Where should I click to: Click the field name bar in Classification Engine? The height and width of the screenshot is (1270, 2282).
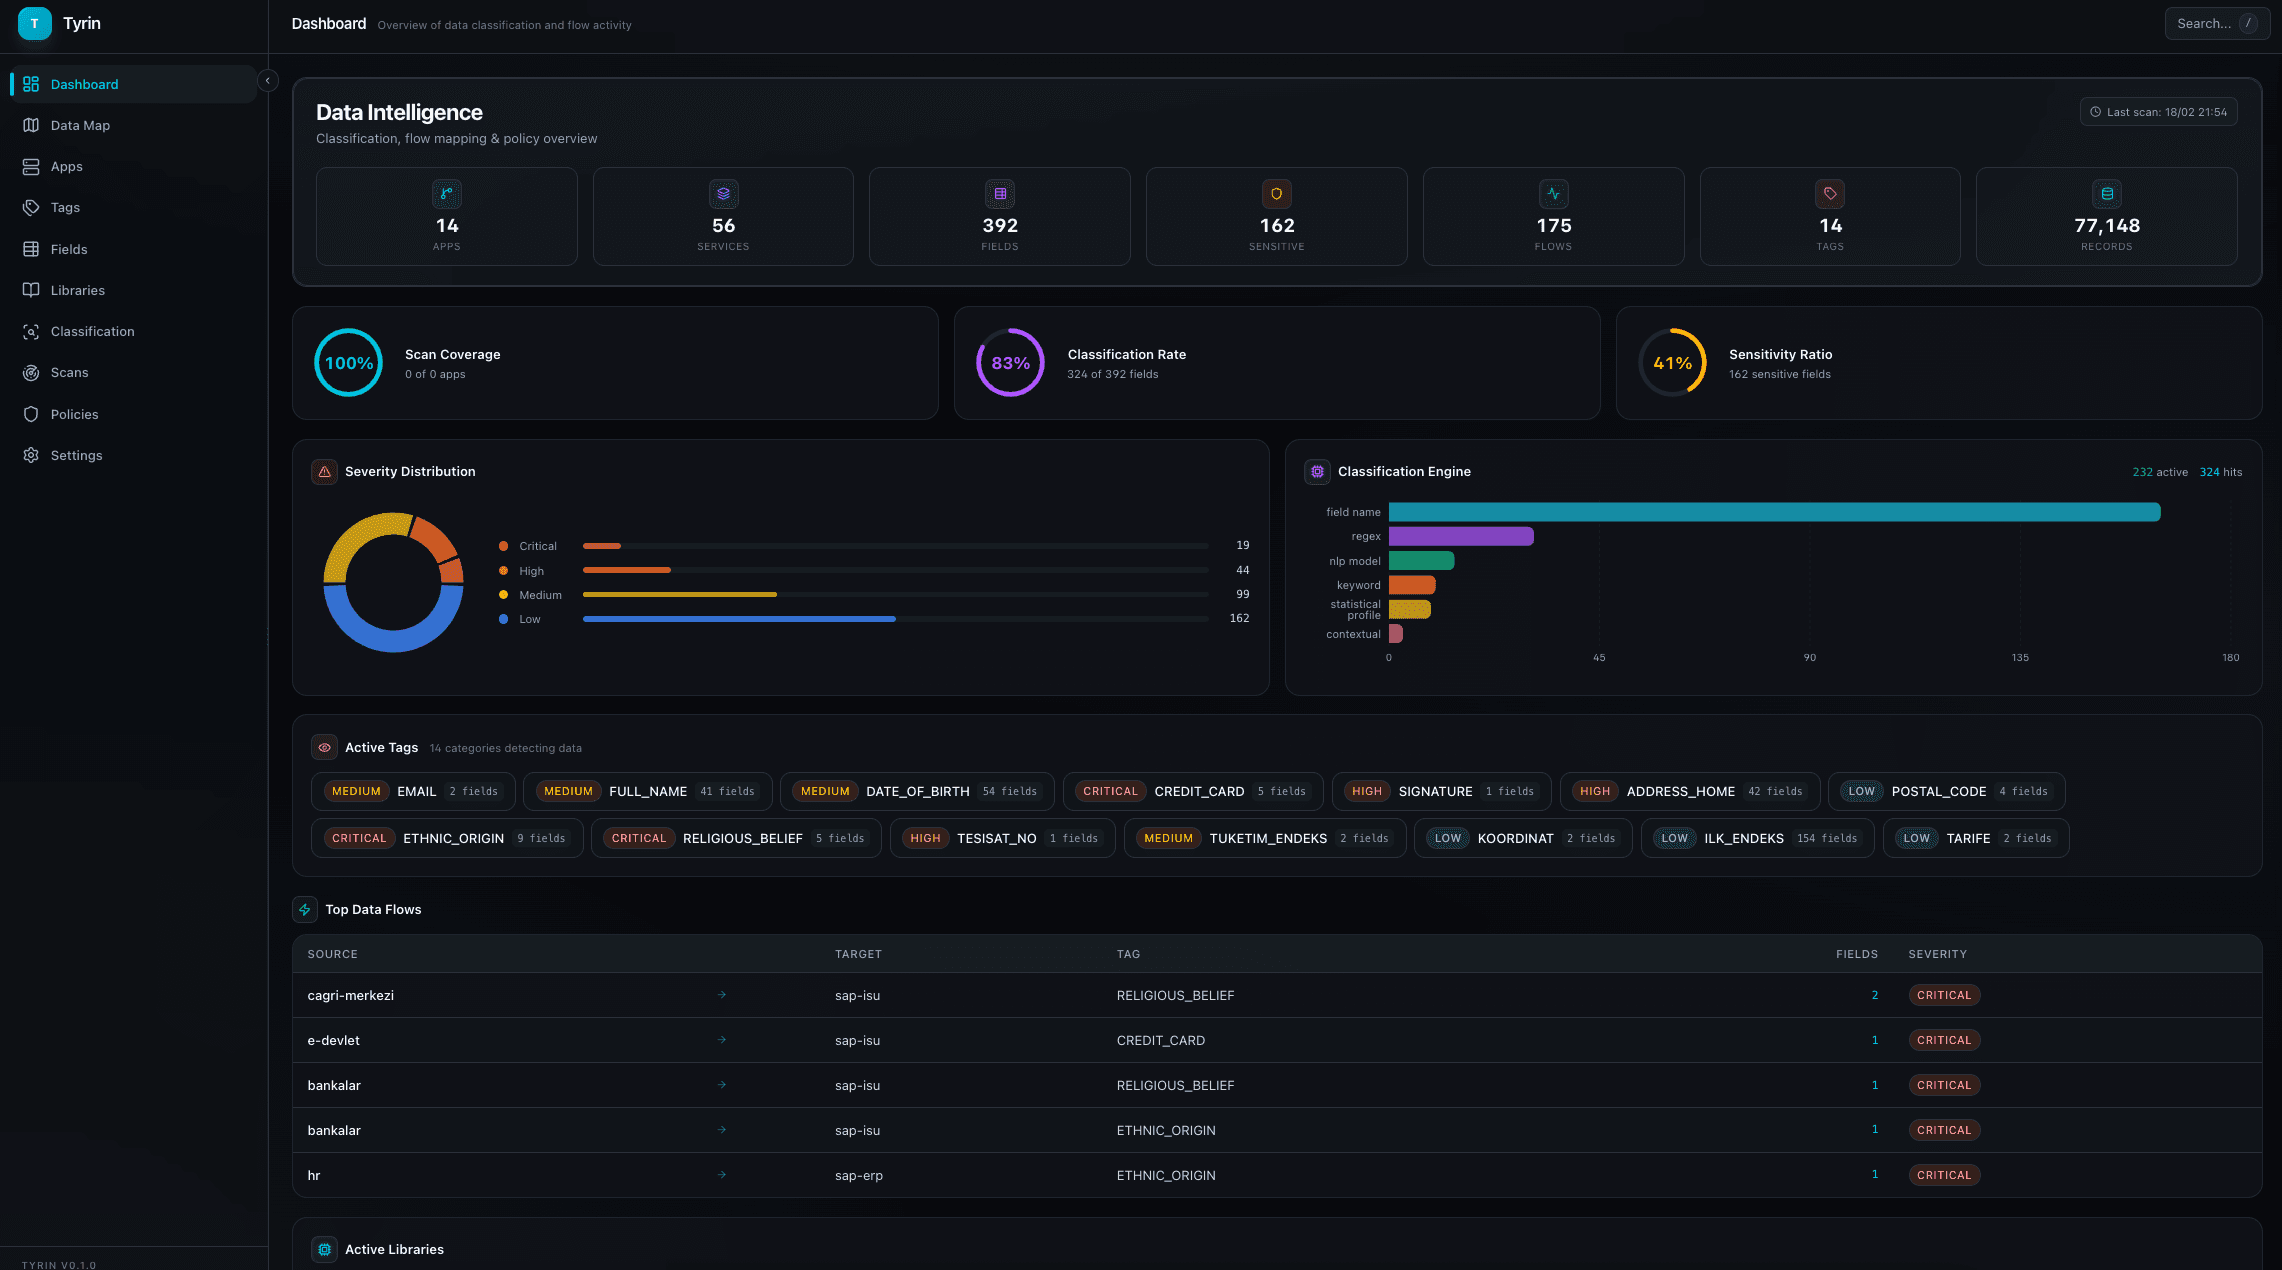(1774, 512)
